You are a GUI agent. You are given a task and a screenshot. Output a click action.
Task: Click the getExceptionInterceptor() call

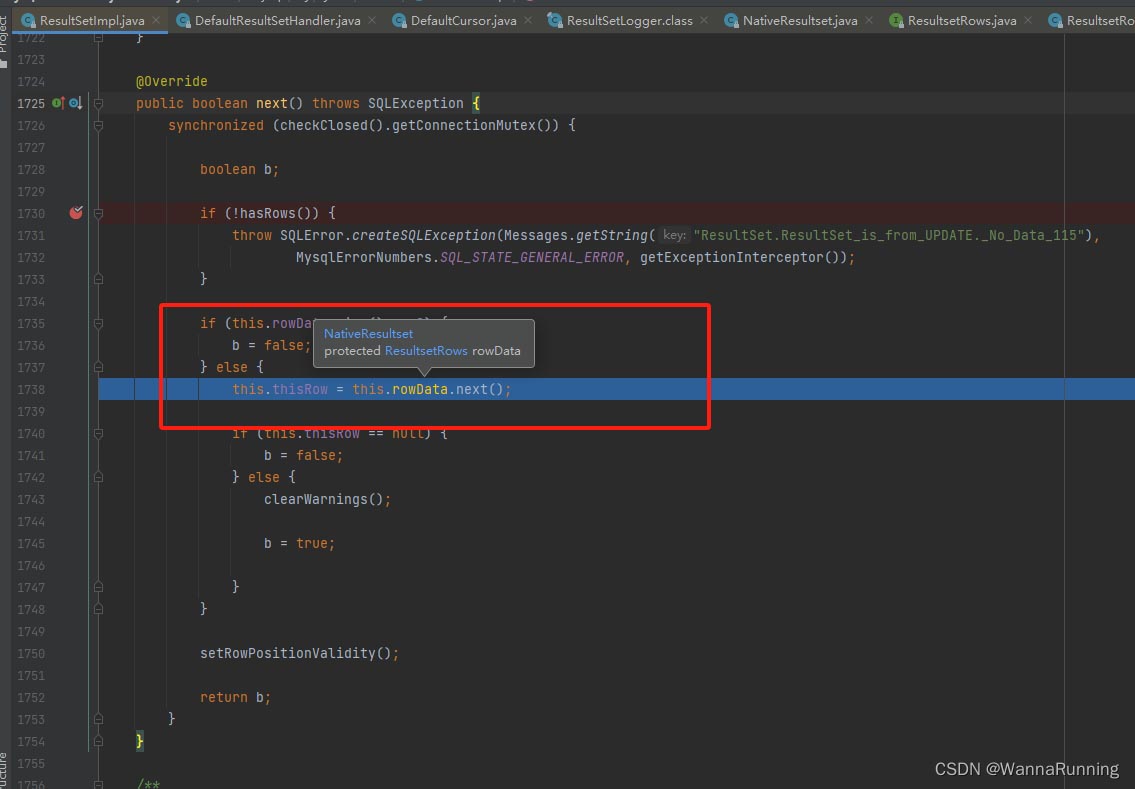743,257
